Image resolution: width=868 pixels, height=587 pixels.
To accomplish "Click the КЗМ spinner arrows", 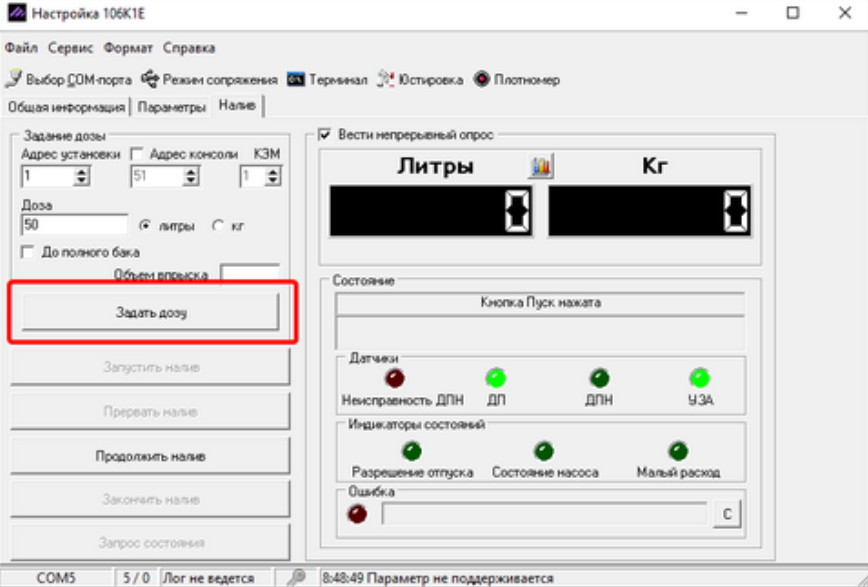I will (272, 177).
